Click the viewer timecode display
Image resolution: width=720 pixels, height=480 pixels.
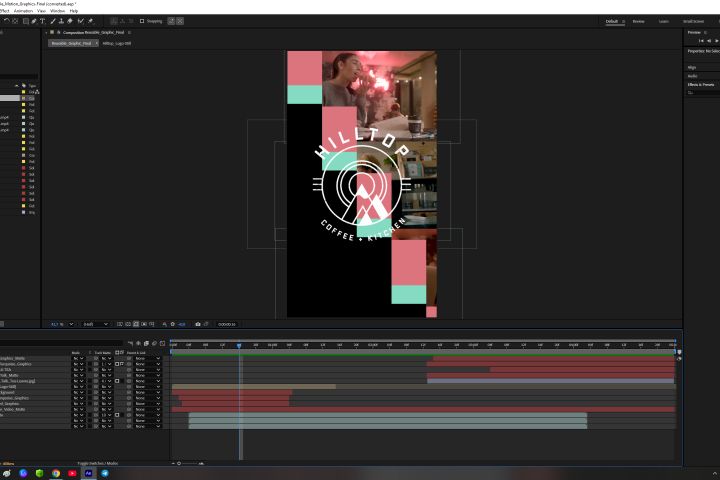227,324
